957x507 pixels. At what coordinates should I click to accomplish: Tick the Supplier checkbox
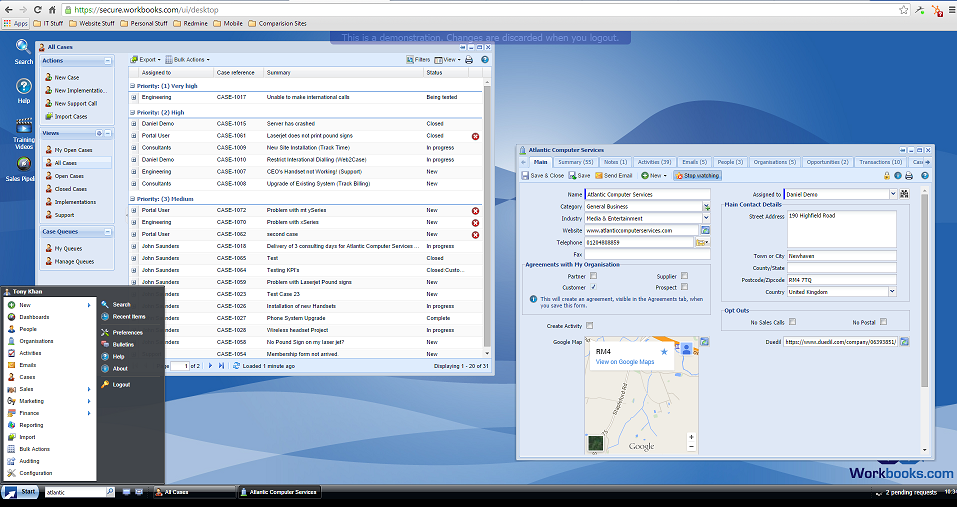coord(684,276)
